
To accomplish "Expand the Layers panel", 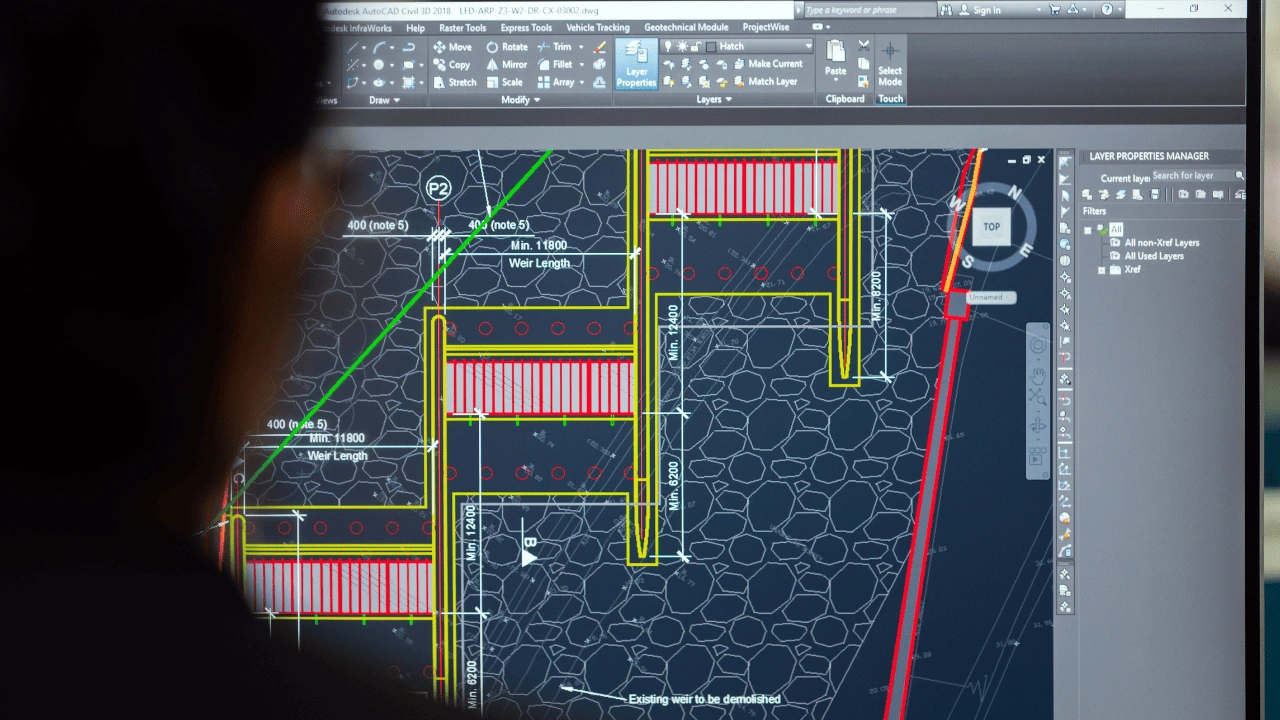I will tap(714, 99).
